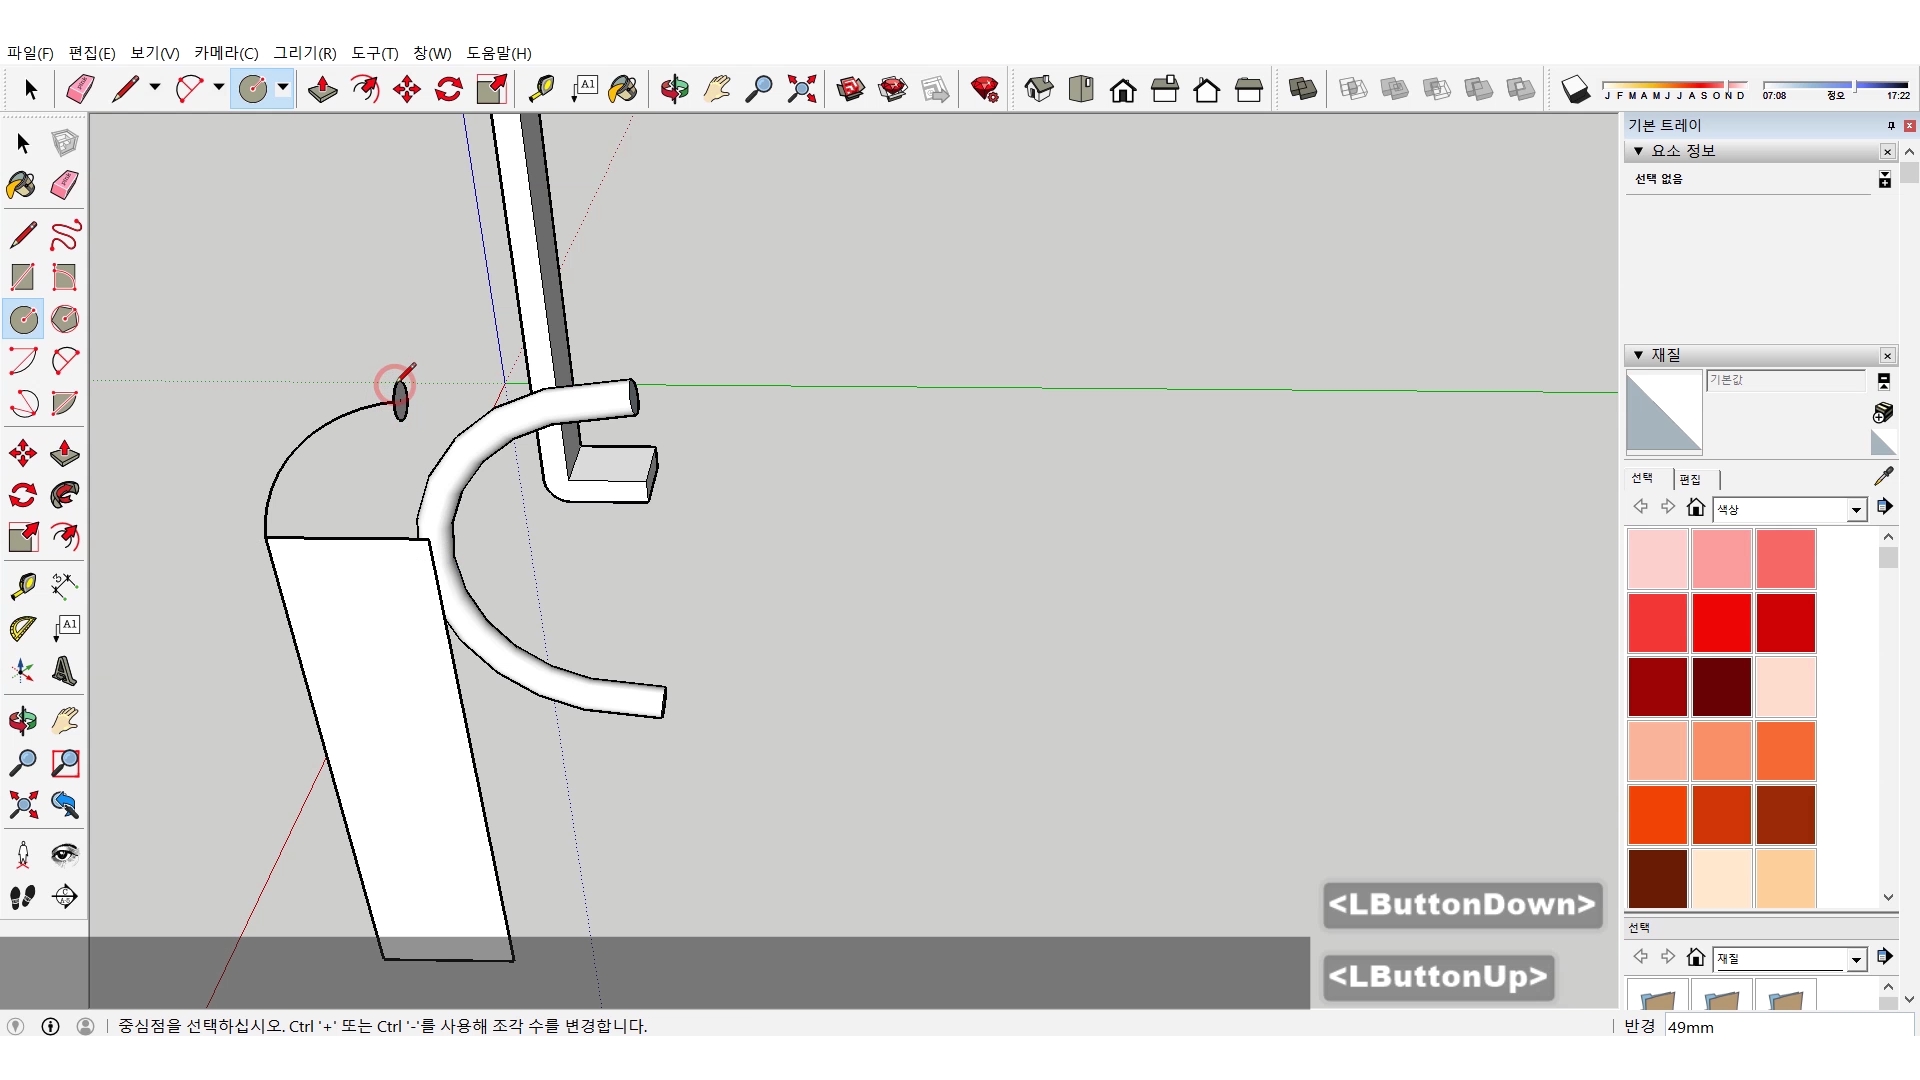This screenshot has height=1080, width=1920.
Task: Select the 3D Text tool
Action: 65,671
